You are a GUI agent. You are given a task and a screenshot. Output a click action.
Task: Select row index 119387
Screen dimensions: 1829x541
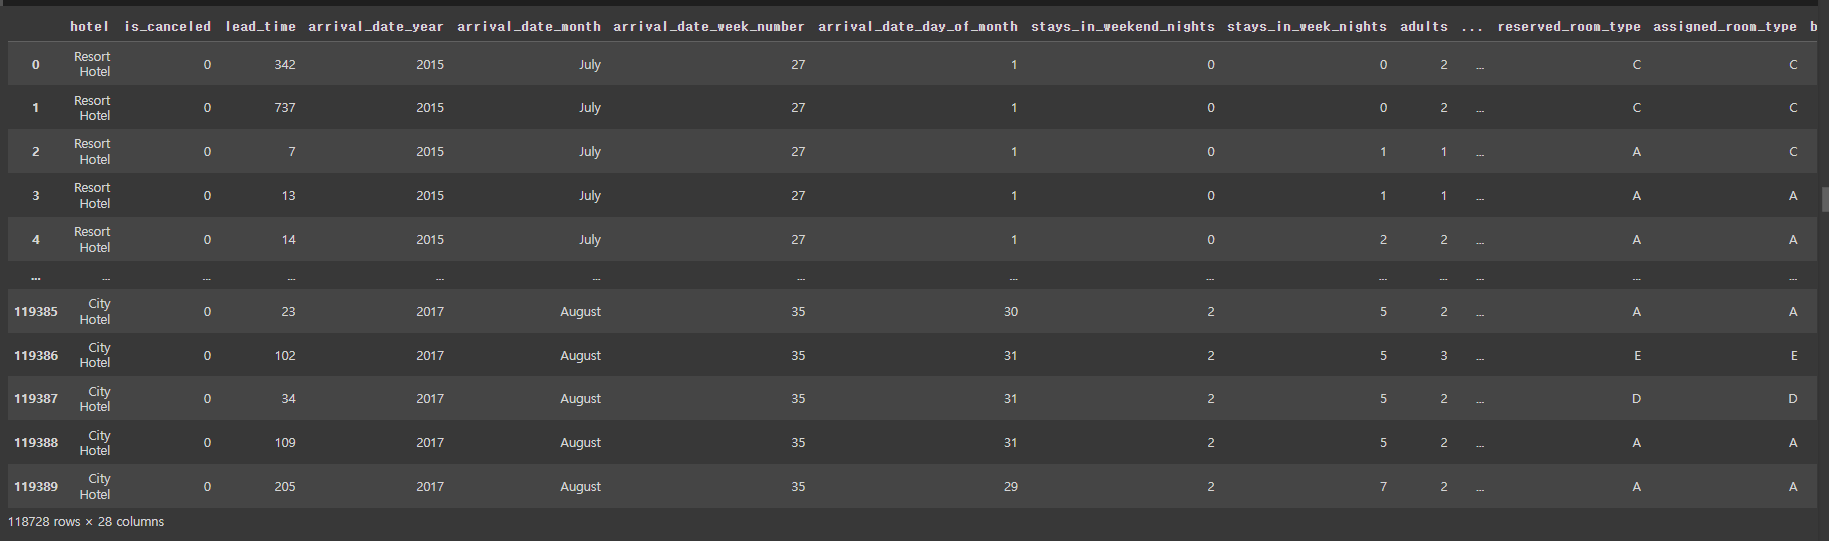click(x=36, y=399)
